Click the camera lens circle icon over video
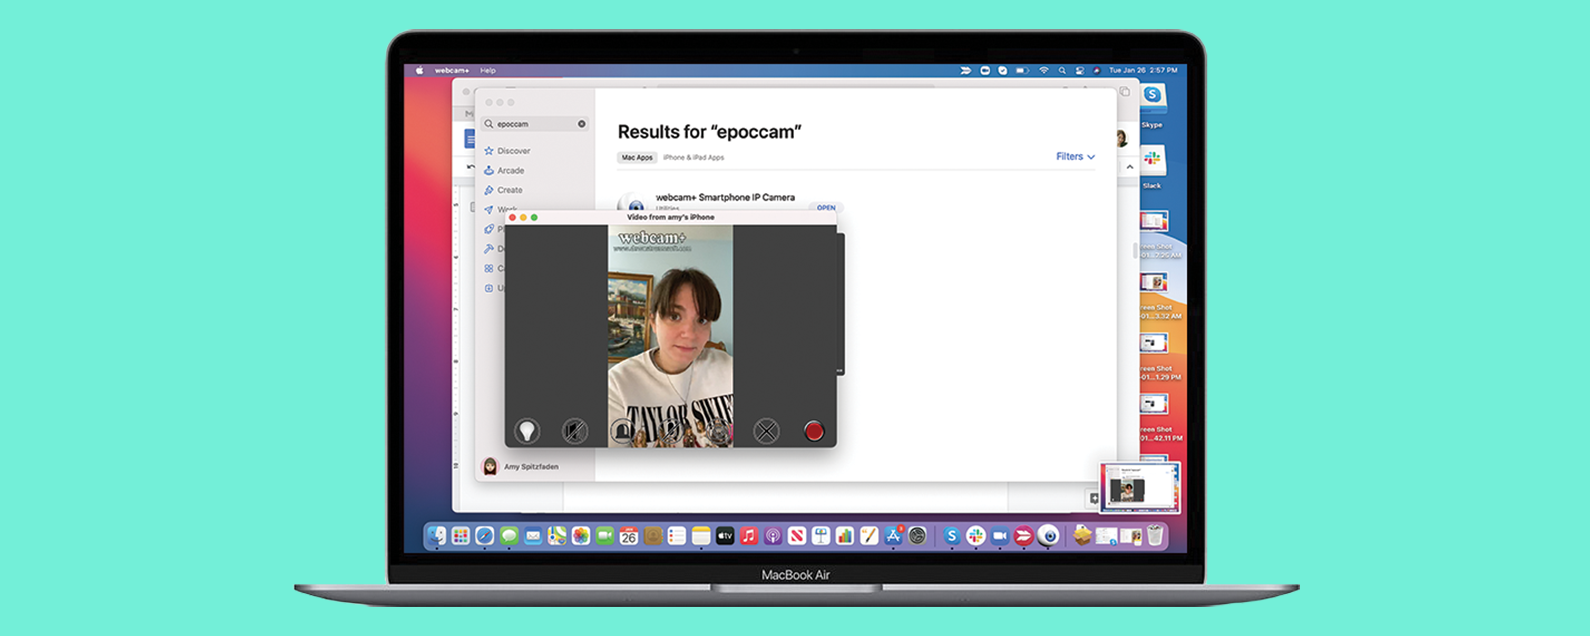The image size is (1590, 636). [718, 431]
